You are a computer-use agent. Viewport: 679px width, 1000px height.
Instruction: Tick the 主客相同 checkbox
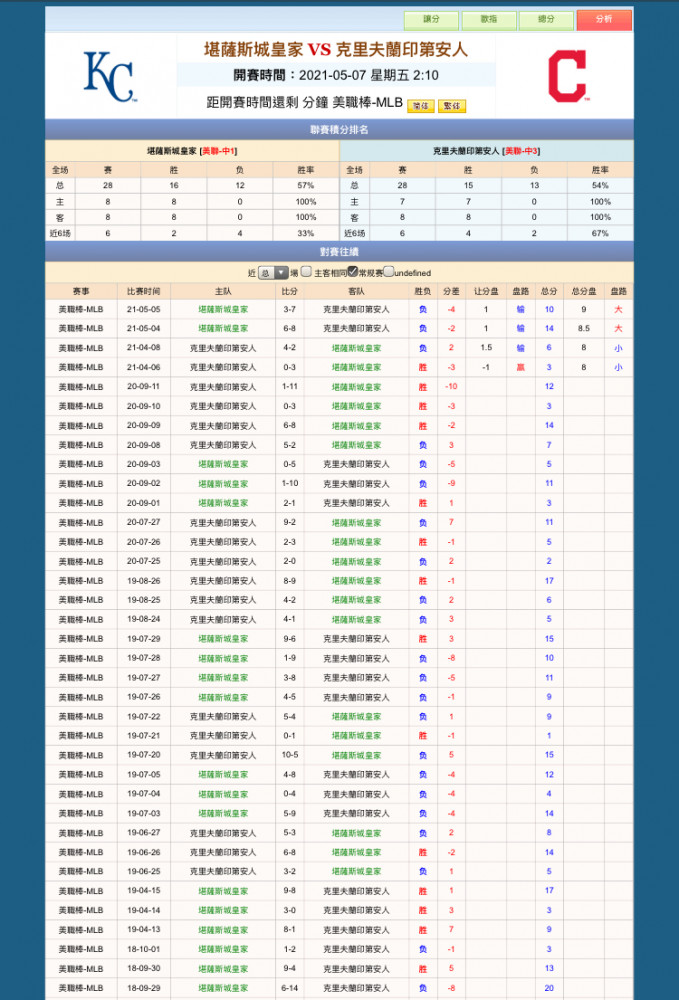point(306,272)
